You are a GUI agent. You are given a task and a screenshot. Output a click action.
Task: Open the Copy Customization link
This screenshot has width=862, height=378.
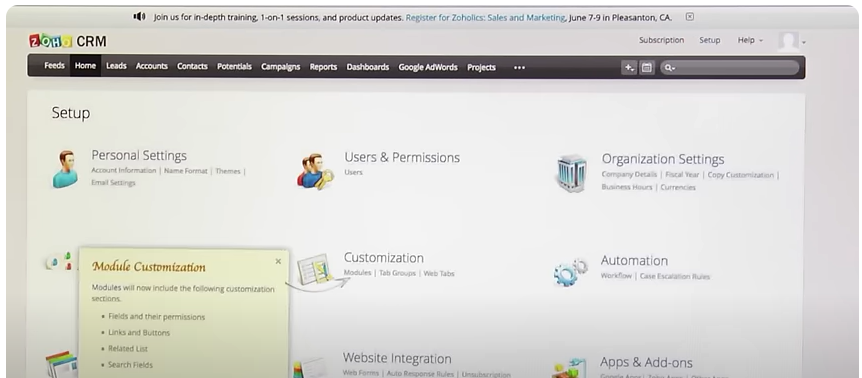coord(741,175)
